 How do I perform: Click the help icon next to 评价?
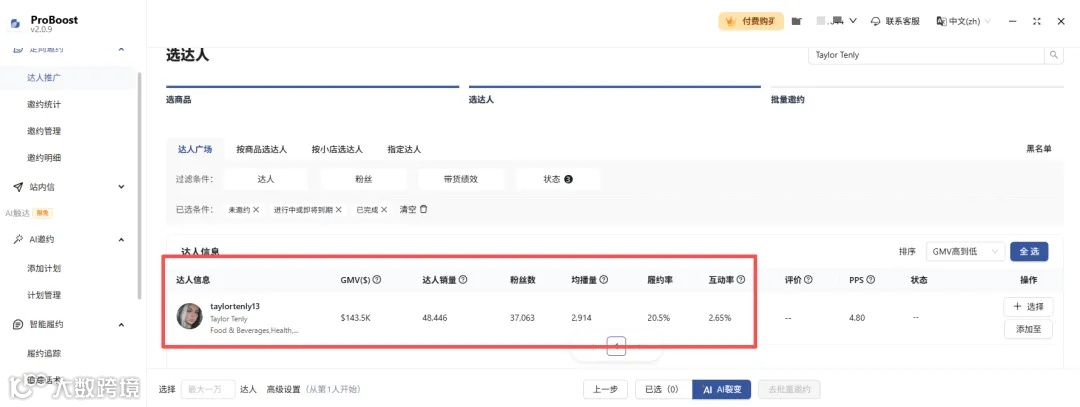[x=808, y=280]
